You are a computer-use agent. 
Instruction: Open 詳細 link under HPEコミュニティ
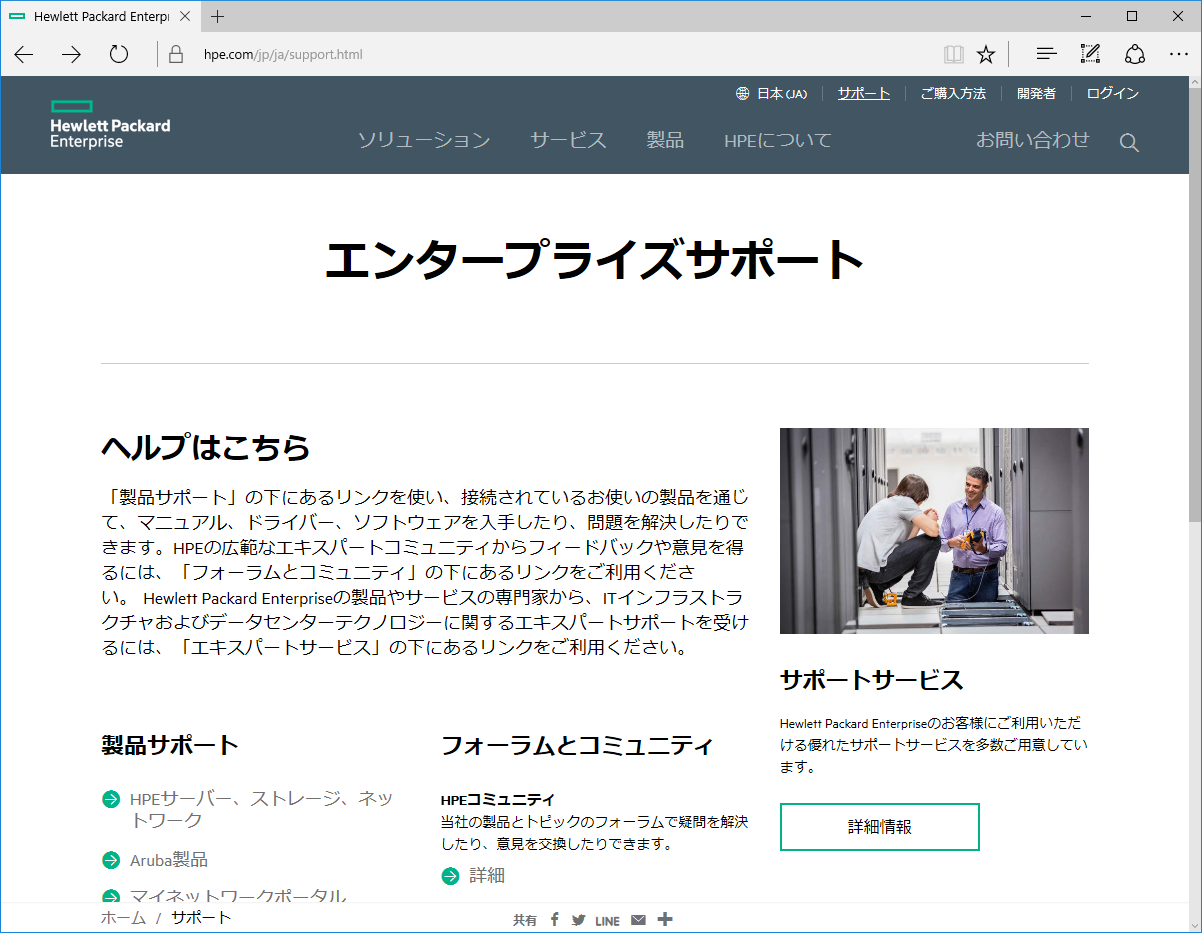(x=487, y=876)
